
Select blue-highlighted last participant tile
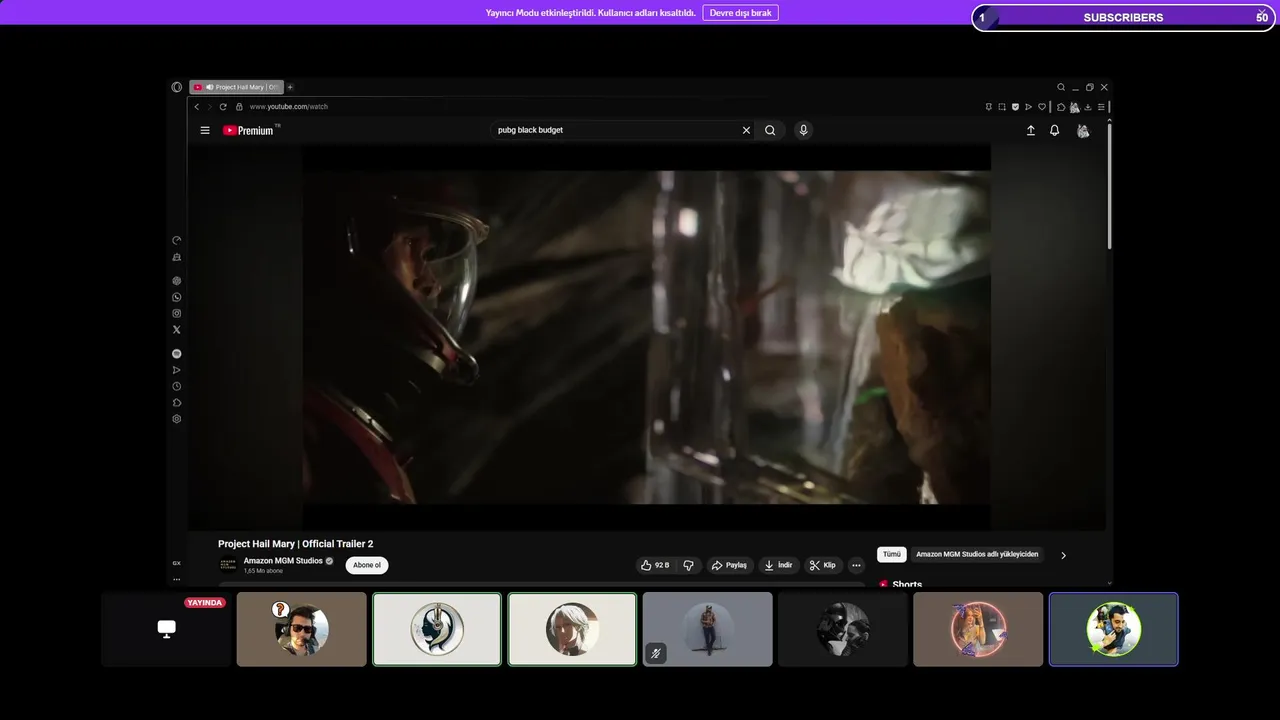pos(1113,629)
